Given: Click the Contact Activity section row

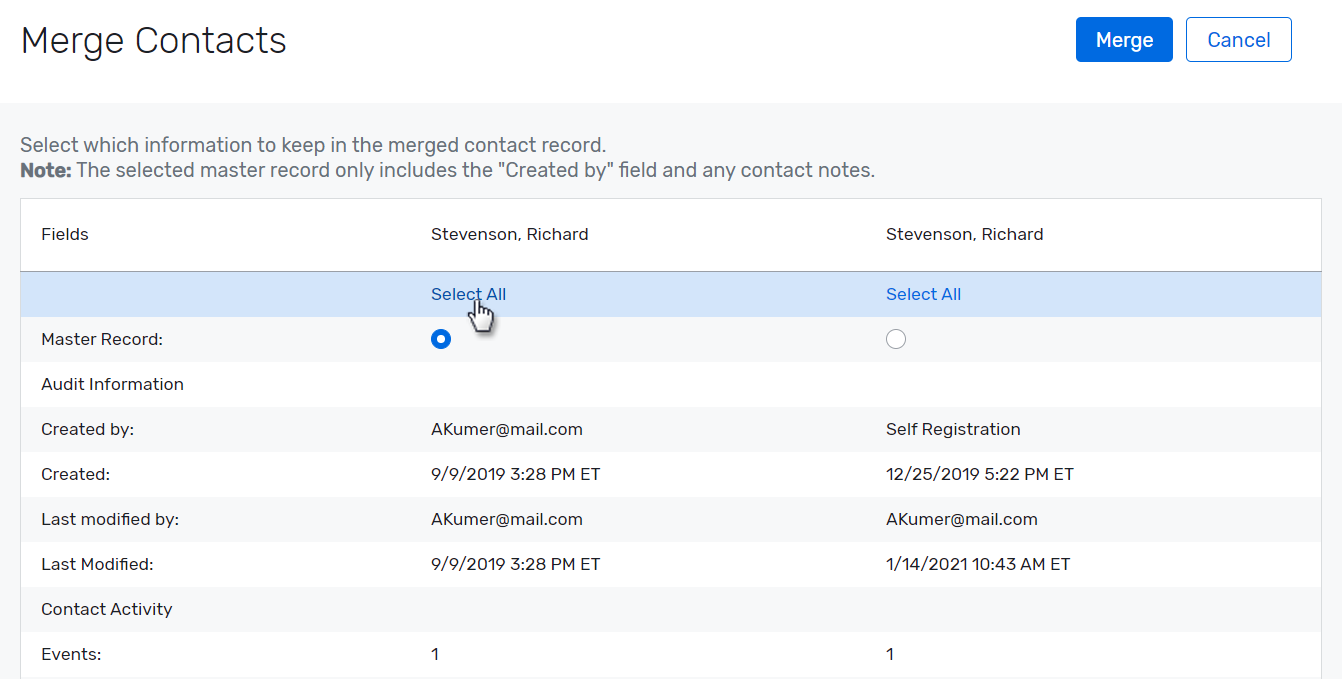Looking at the screenshot, I should 106,609.
